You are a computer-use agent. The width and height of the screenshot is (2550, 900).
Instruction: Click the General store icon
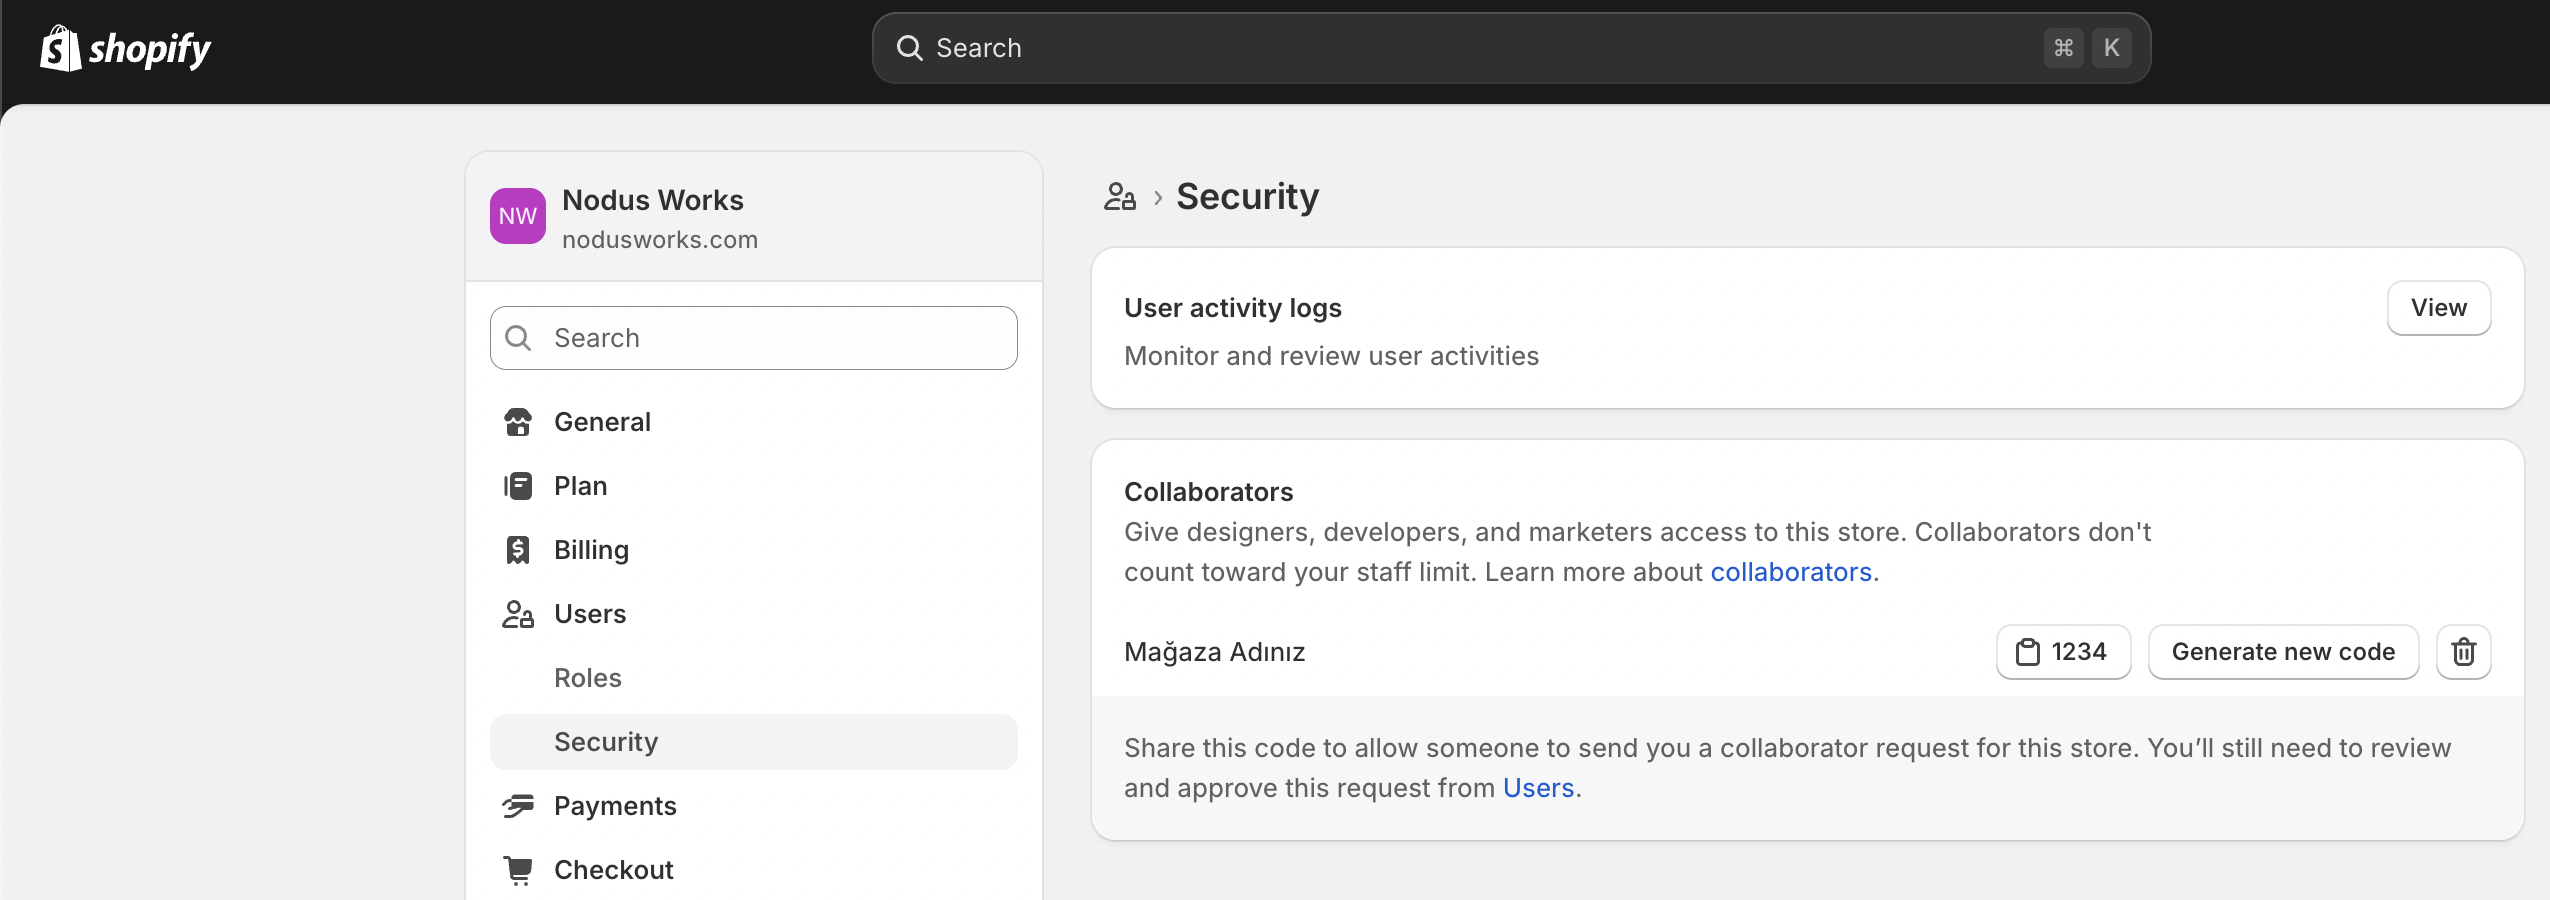[x=518, y=422]
